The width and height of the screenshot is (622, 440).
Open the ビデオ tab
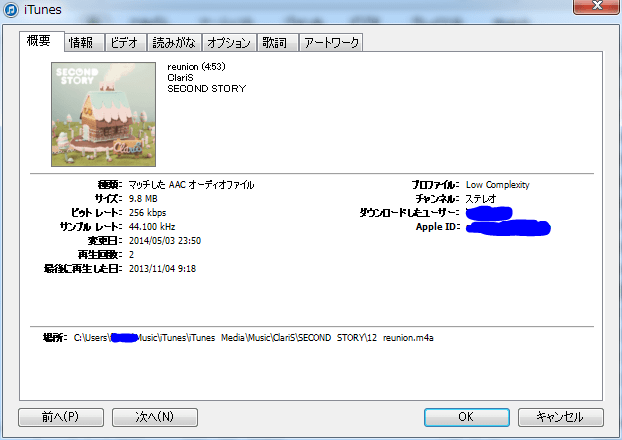pos(124,42)
